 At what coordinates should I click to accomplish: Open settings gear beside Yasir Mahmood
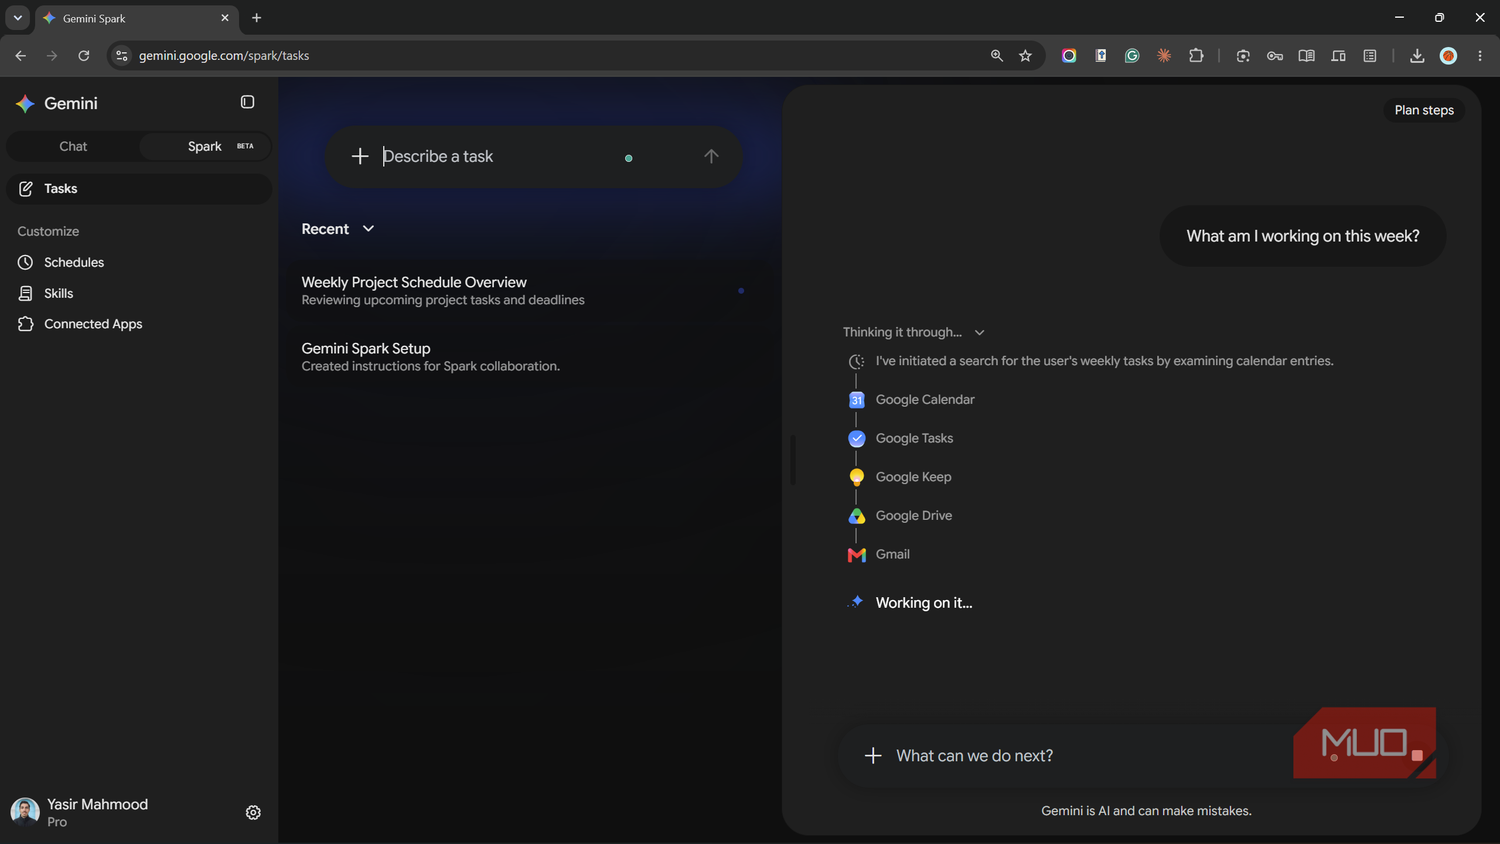coord(253,812)
